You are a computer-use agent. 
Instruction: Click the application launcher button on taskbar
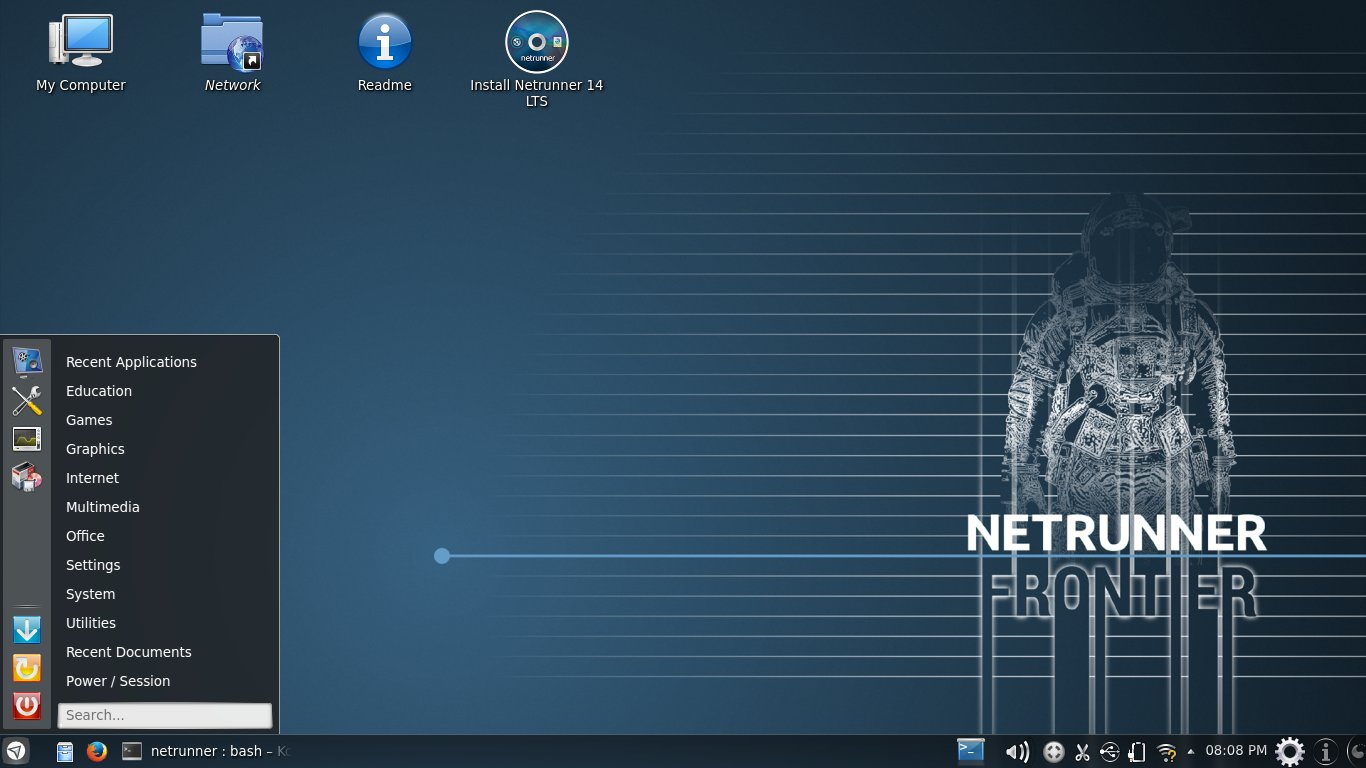(16, 751)
